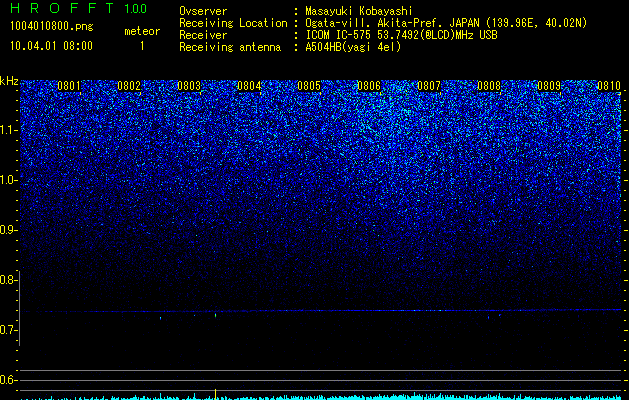
Task: Click the 0802 time marker
Action: pyautogui.click(x=129, y=86)
